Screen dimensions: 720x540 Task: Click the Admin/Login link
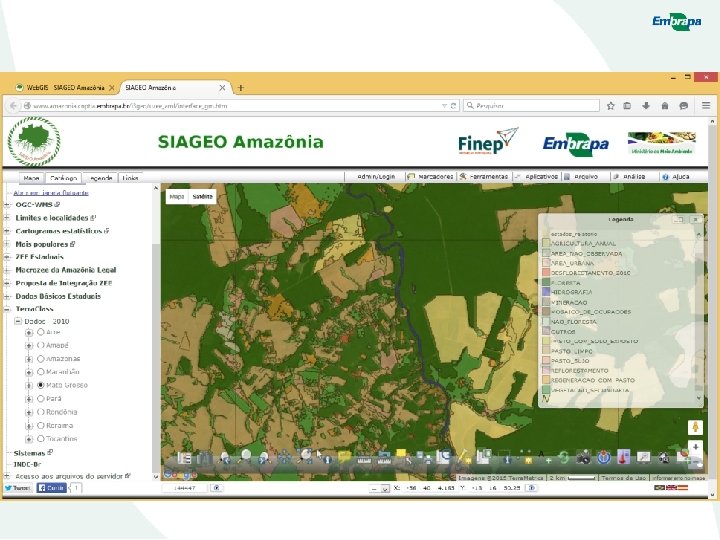point(376,176)
